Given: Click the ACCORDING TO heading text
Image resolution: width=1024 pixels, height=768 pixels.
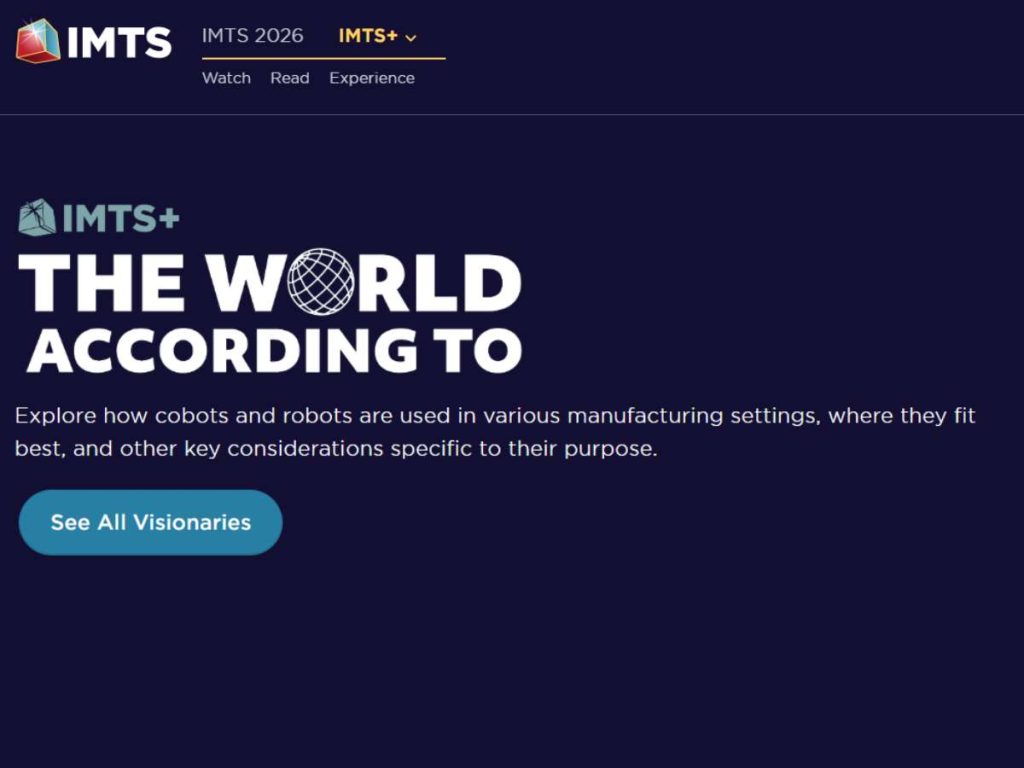Looking at the screenshot, I should (x=274, y=351).
